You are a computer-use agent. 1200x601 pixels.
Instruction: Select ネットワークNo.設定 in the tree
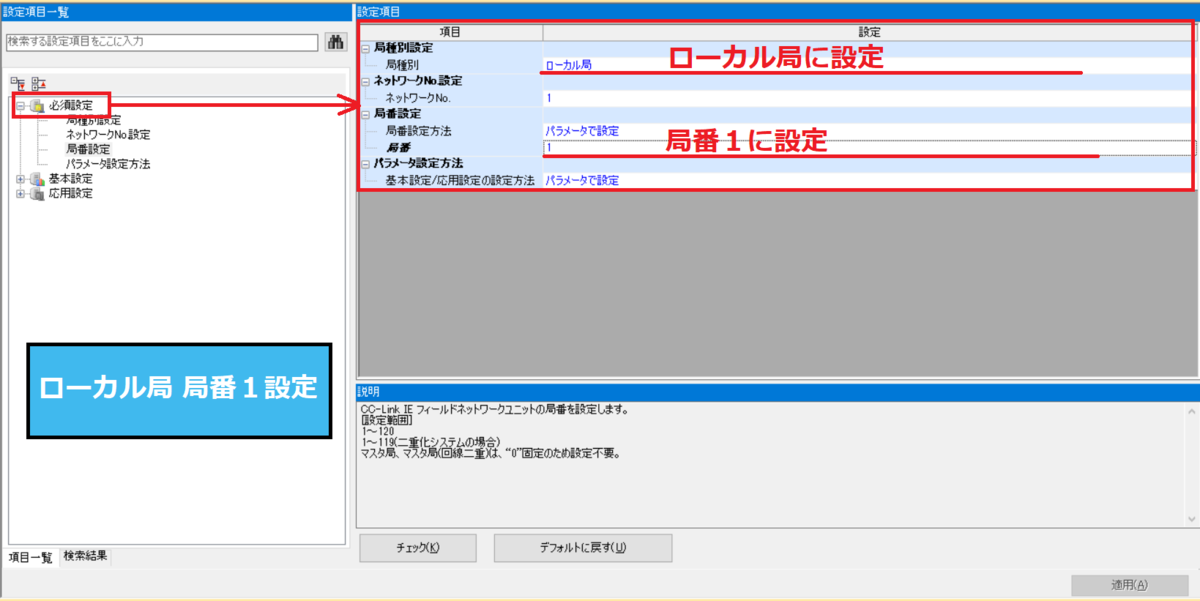[107, 135]
